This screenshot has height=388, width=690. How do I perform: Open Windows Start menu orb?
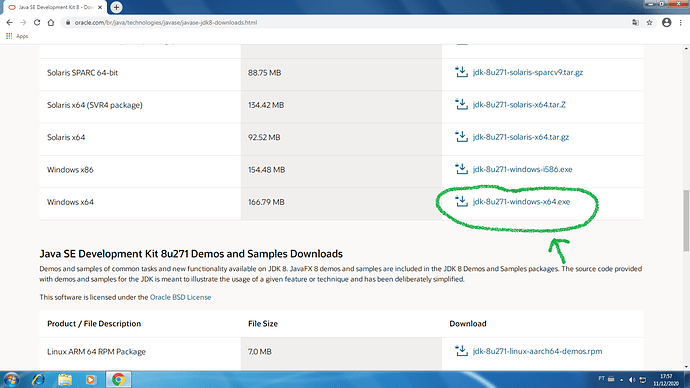(11, 379)
